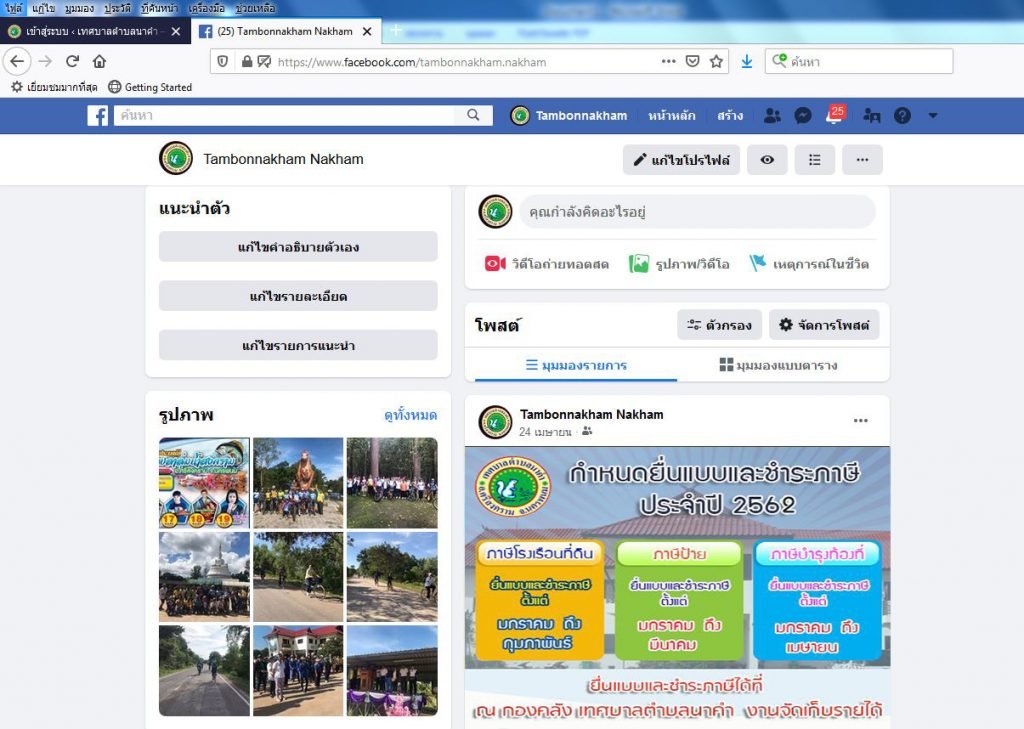Viewport: 1024px width, 729px height.
Task: Click the แก้ไขโปรไฟล์ edit profile button
Action: pyautogui.click(x=680, y=160)
